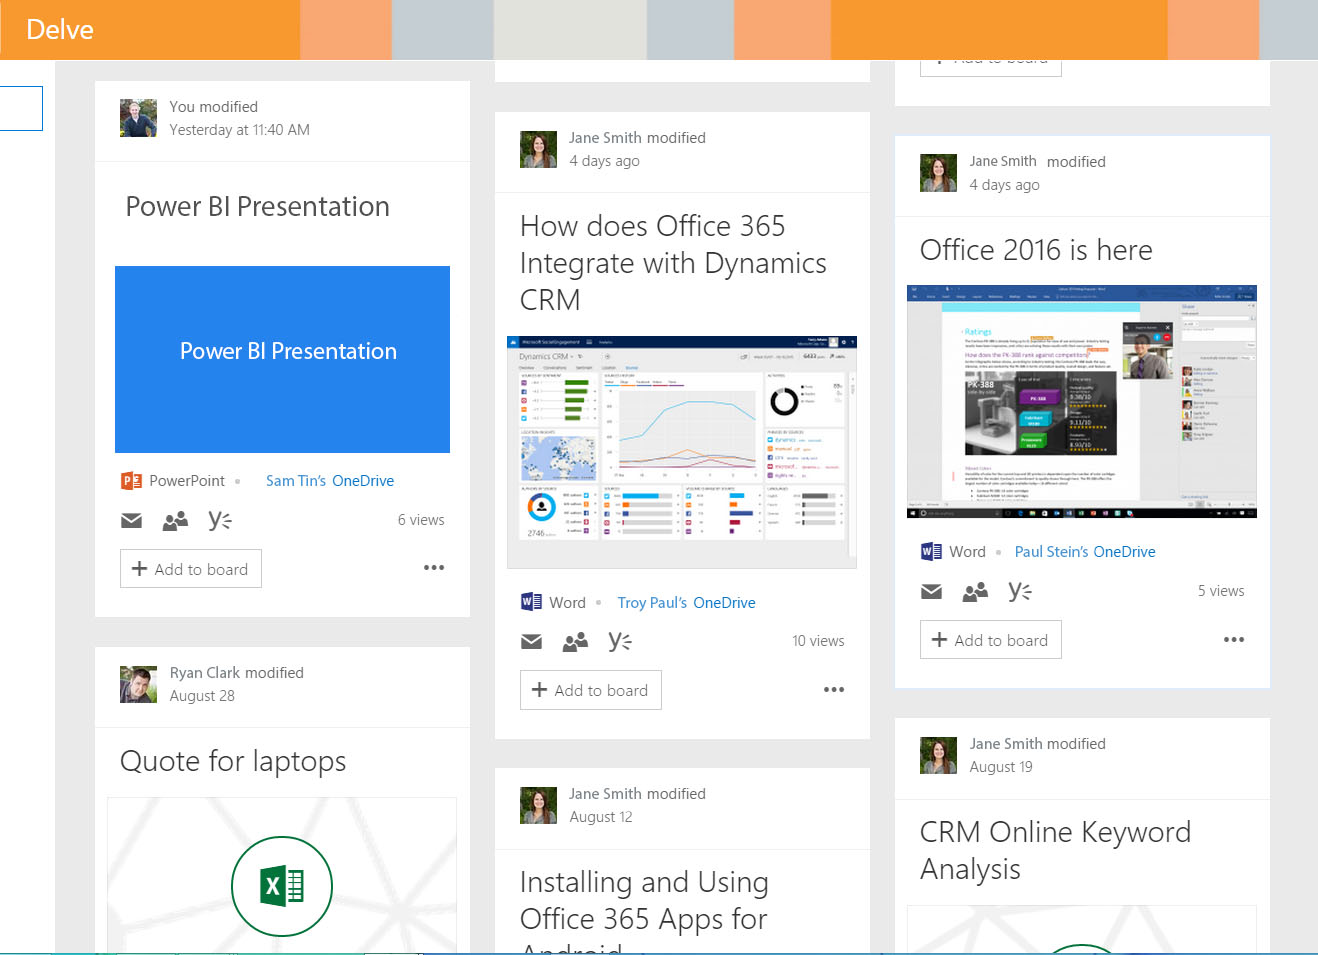Click the August 12 date text
The width and height of the screenshot is (1318, 955).
[x=601, y=817]
